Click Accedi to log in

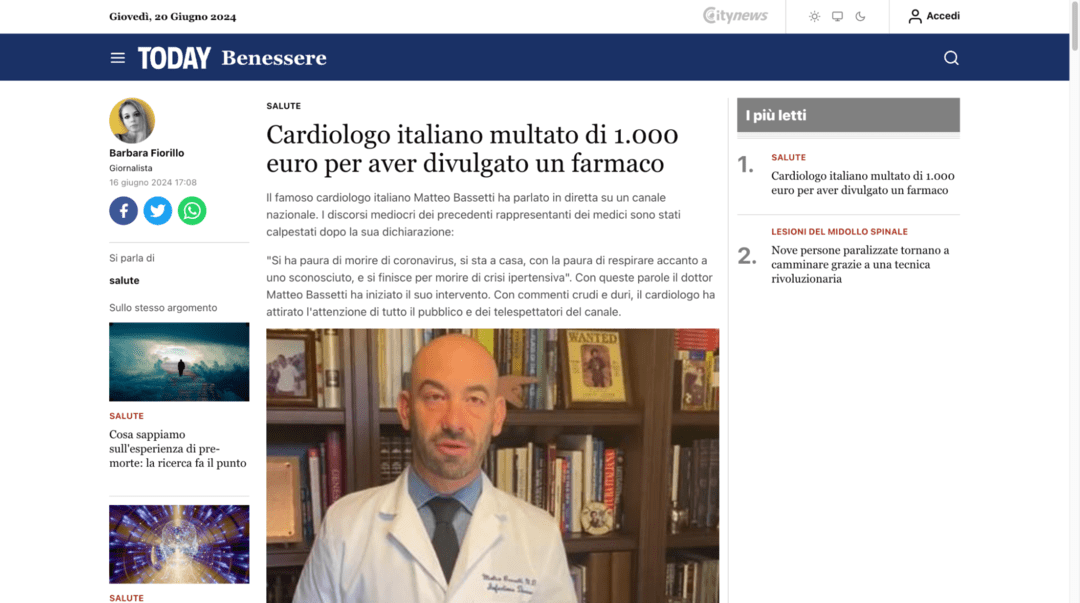[934, 16]
